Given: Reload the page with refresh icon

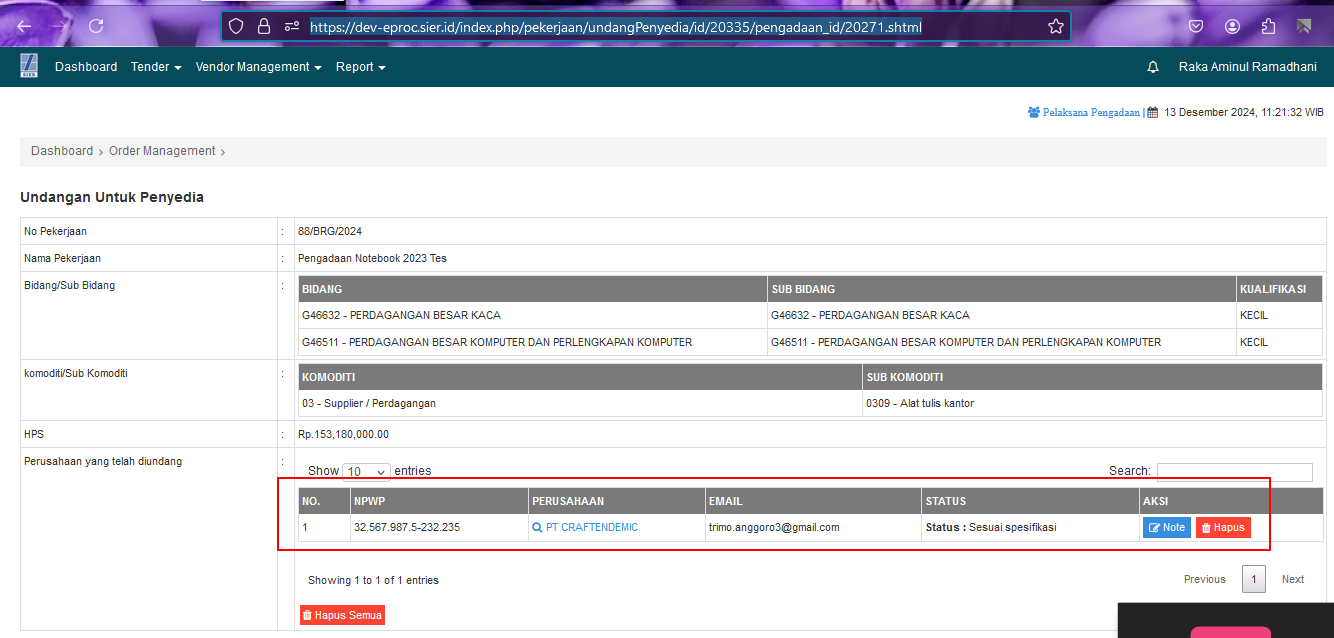Looking at the screenshot, I should point(96,26).
